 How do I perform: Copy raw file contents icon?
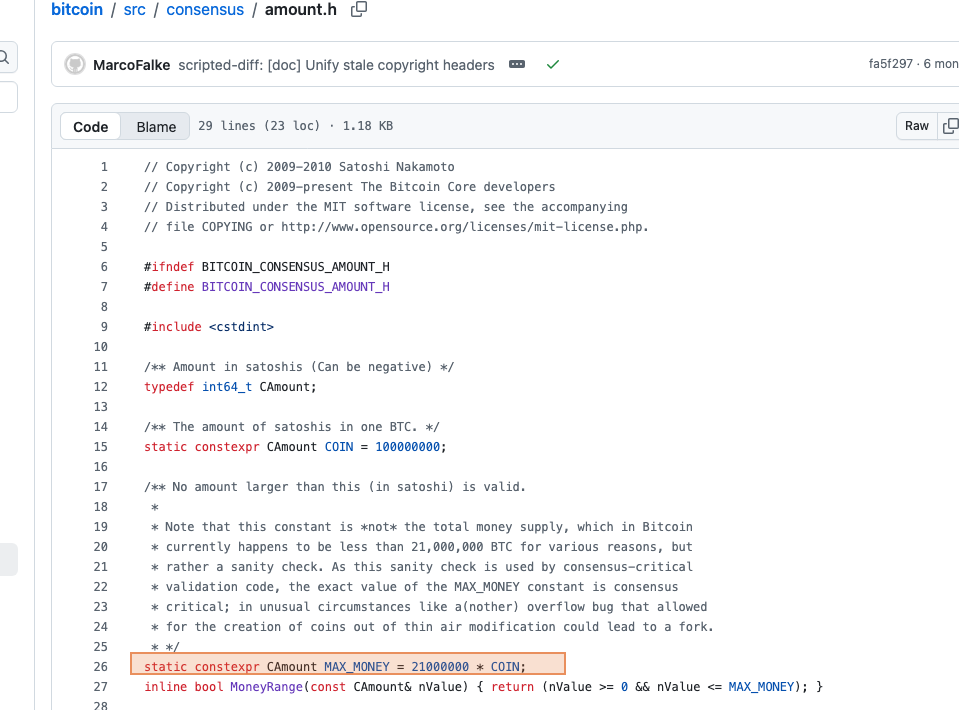point(950,126)
